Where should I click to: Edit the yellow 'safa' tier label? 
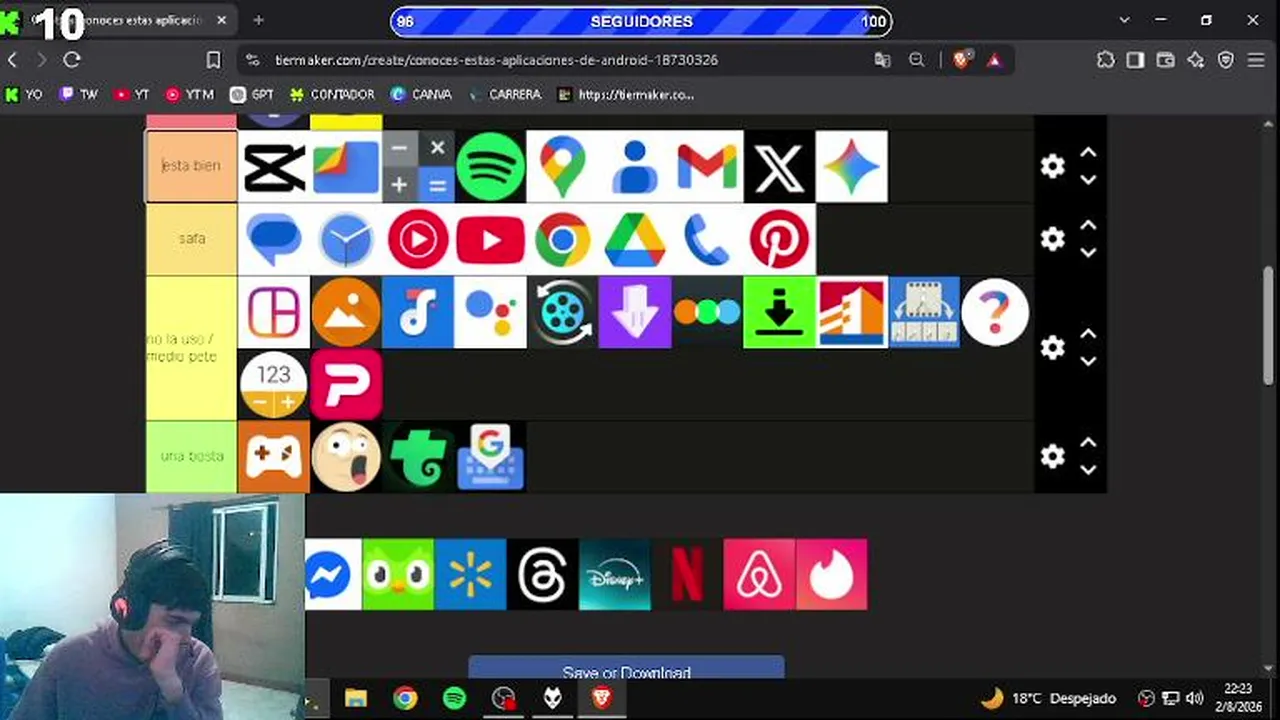pos(192,239)
